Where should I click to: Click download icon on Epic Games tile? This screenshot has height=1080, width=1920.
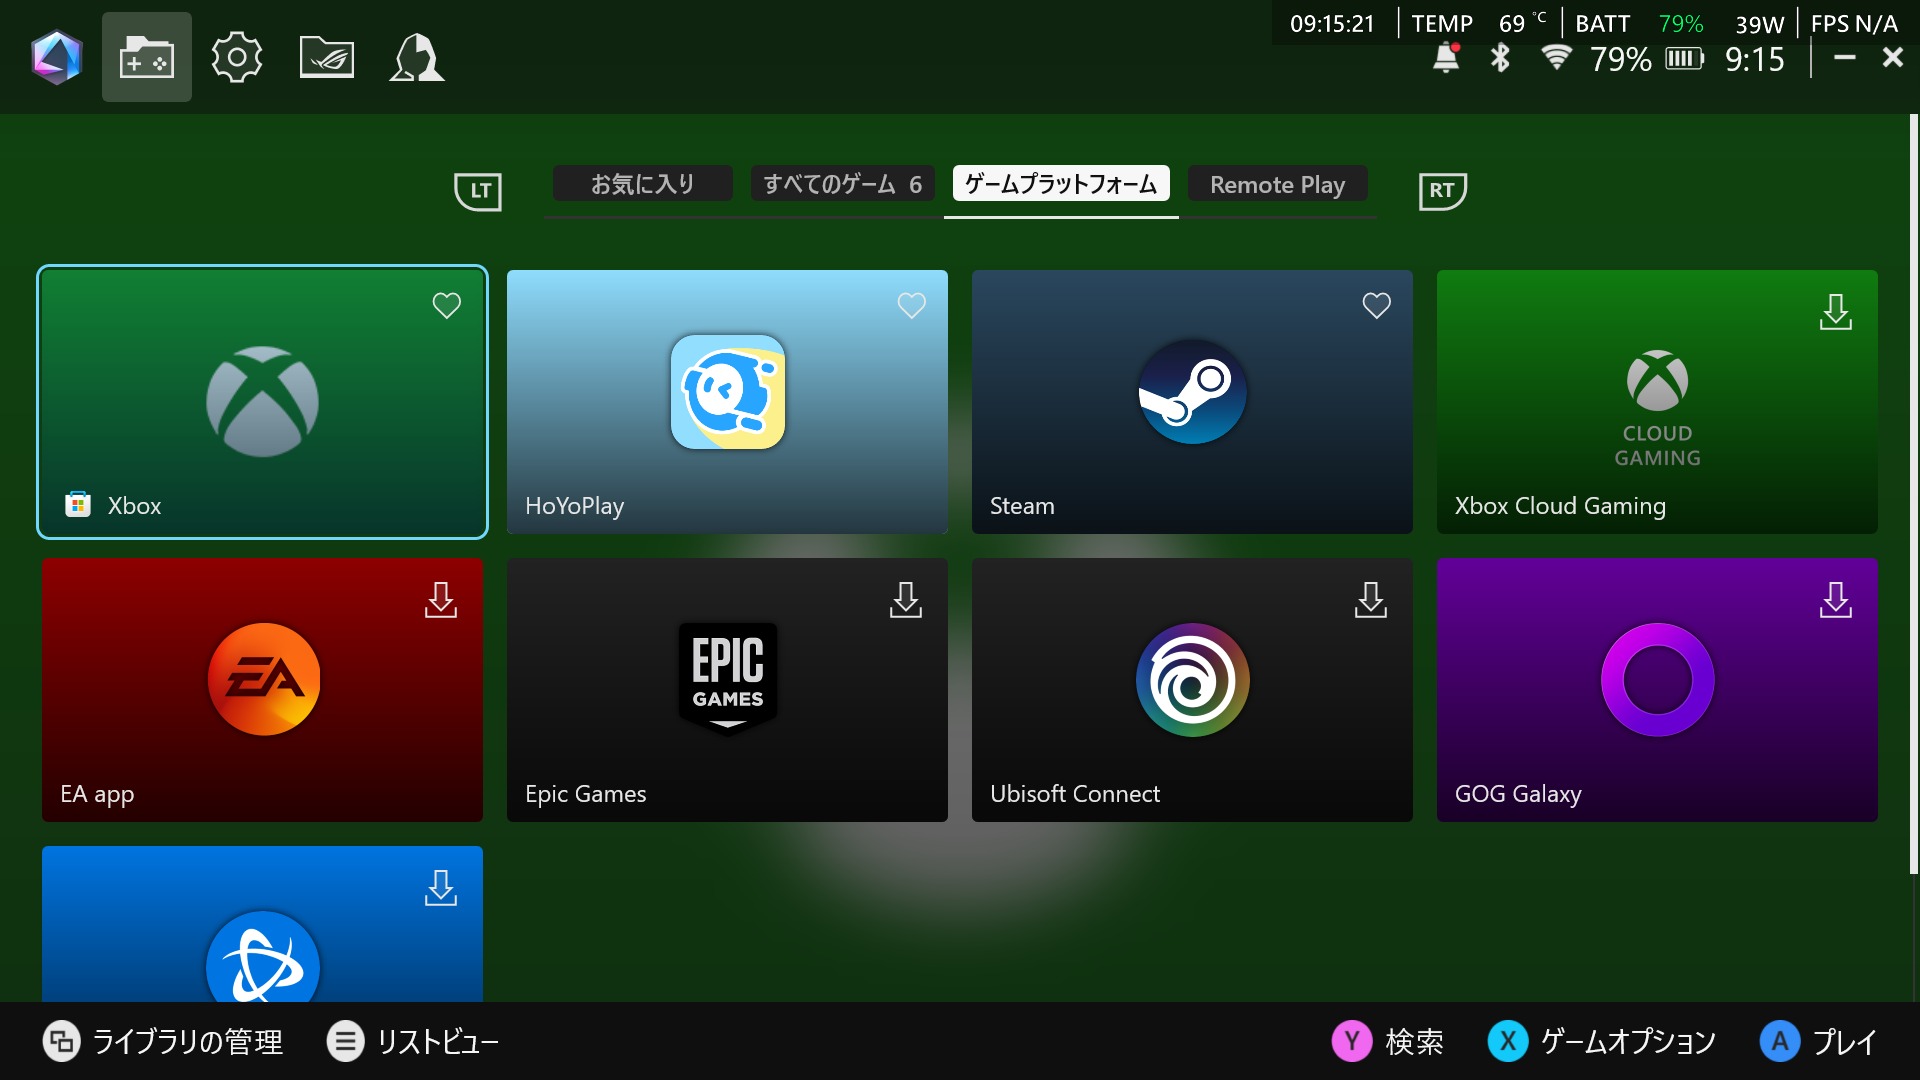pyautogui.click(x=906, y=600)
